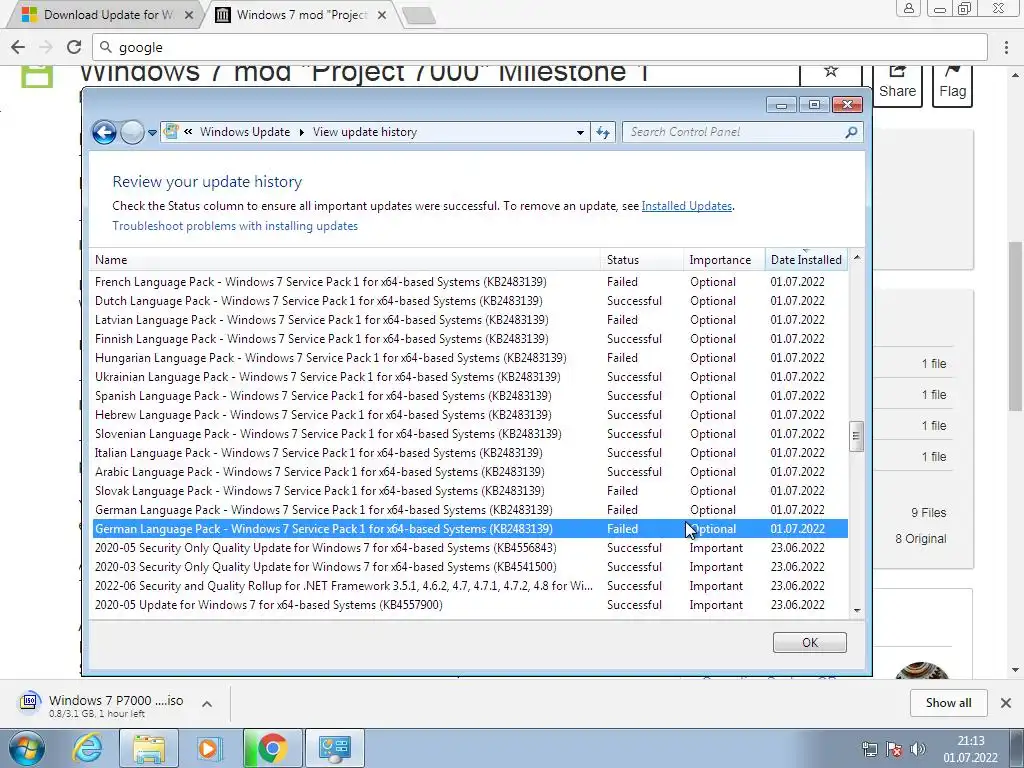Sort the list by Importance column header
The image size is (1024, 768).
(x=724, y=260)
